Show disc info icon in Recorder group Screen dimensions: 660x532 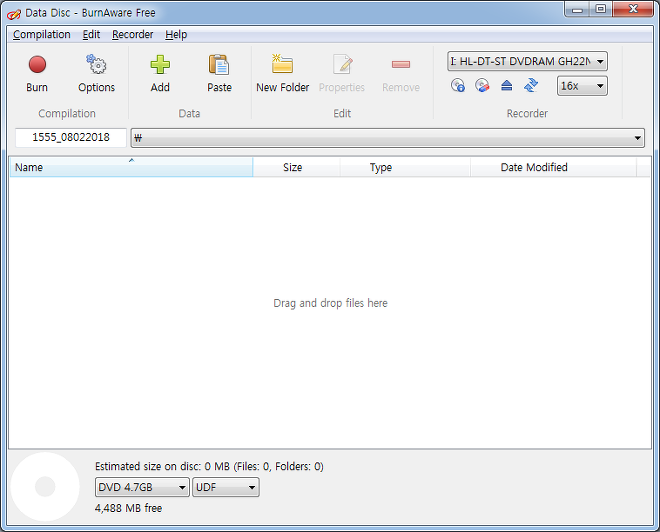[458, 85]
